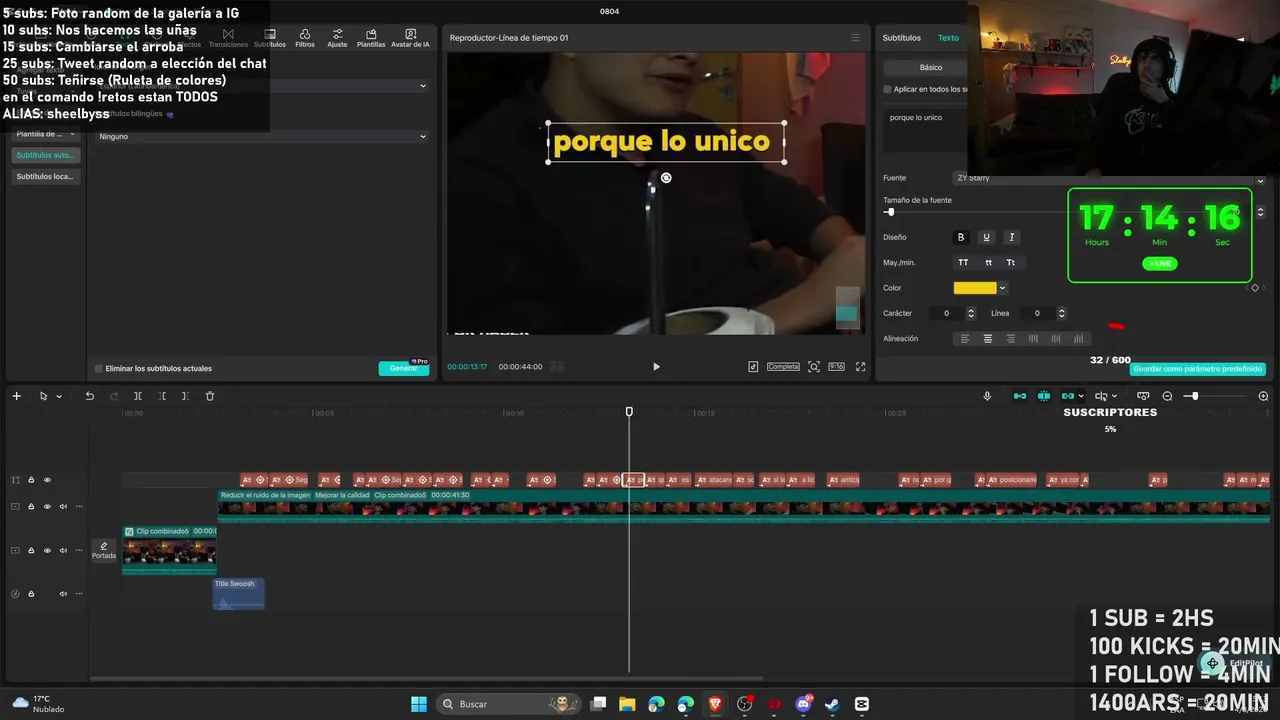This screenshot has height=720, width=1280.
Task: Click the 9:16 aspect ratio button
Action: (836, 367)
